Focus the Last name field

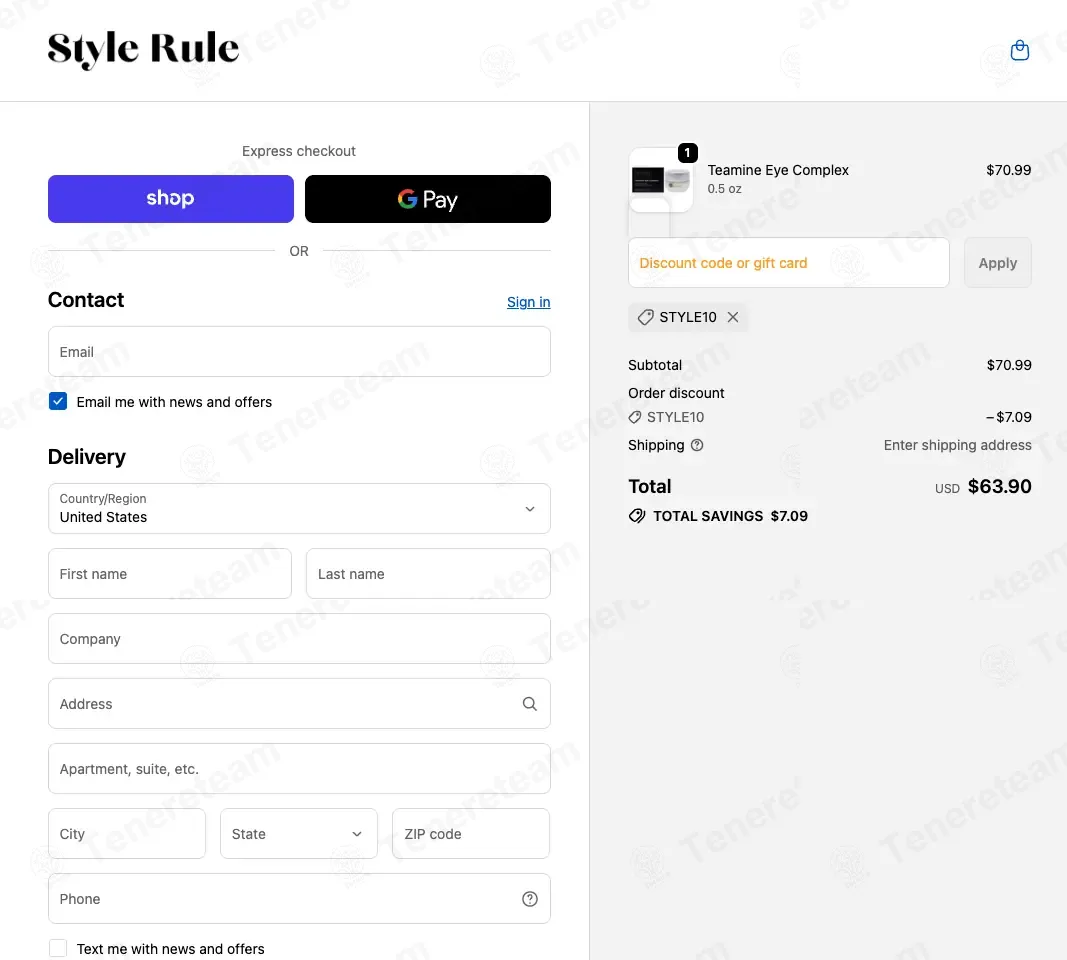tap(428, 574)
